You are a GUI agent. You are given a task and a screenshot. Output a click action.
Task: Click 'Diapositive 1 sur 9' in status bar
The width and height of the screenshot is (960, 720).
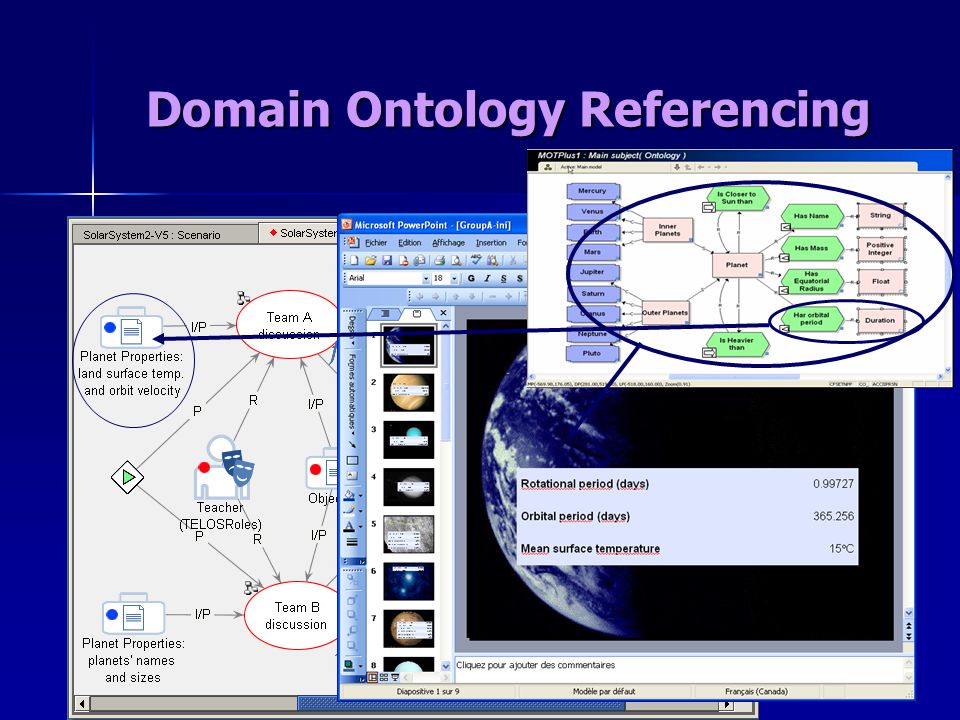point(428,691)
